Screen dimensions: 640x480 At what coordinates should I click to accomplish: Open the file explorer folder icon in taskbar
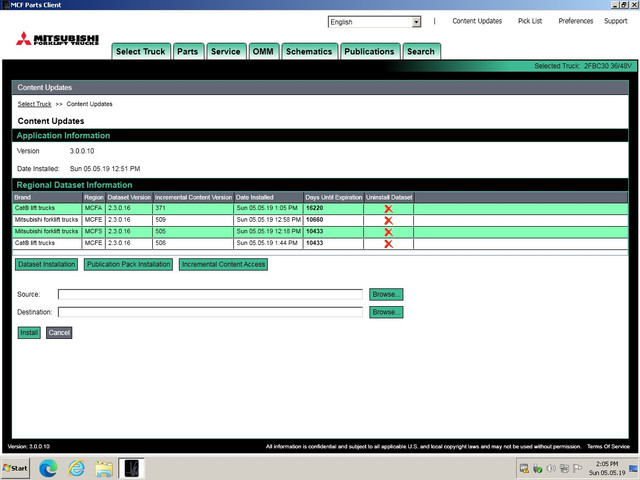click(x=104, y=468)
